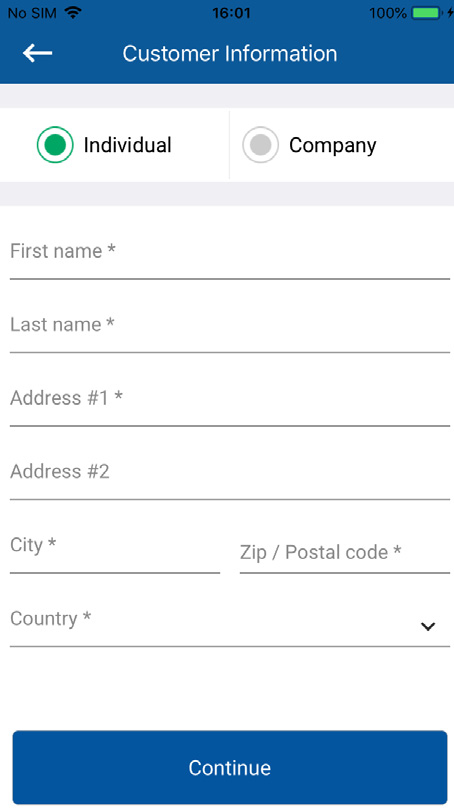Tap the back arrow icon

point(37,53)
